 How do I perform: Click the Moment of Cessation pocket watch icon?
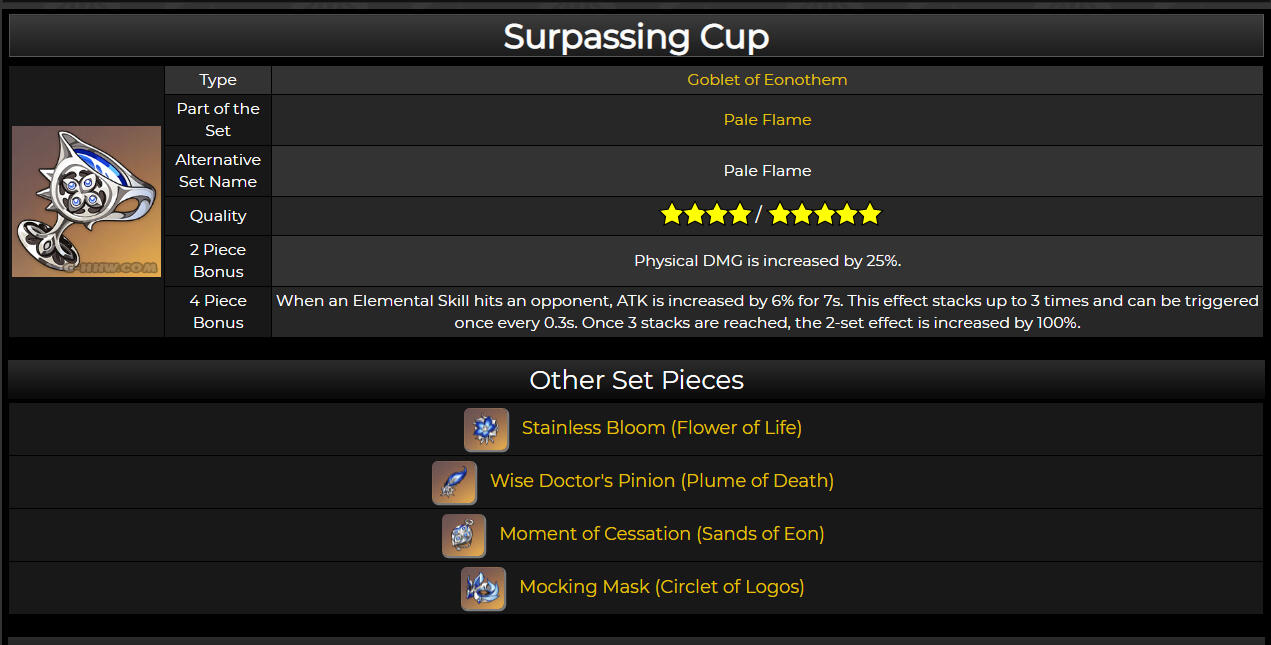pyautogui.click(x=464, y=535)
